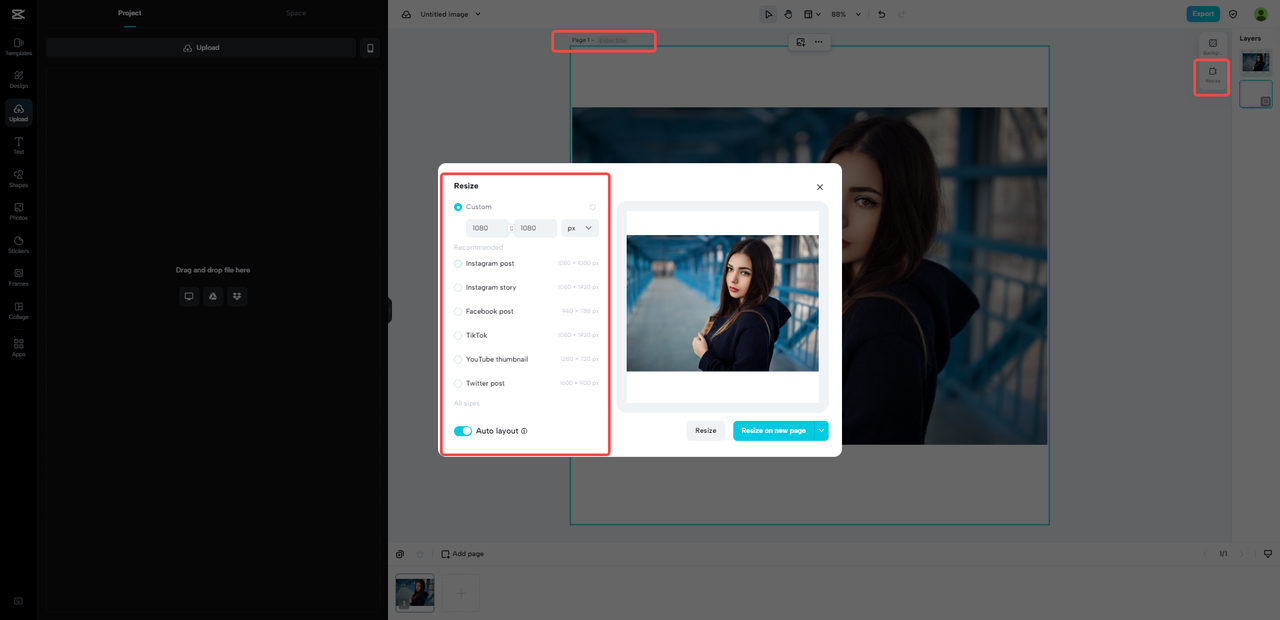Open the Shapes sidebar panel
Screen dimensions: 1280x620
(18, 178)
